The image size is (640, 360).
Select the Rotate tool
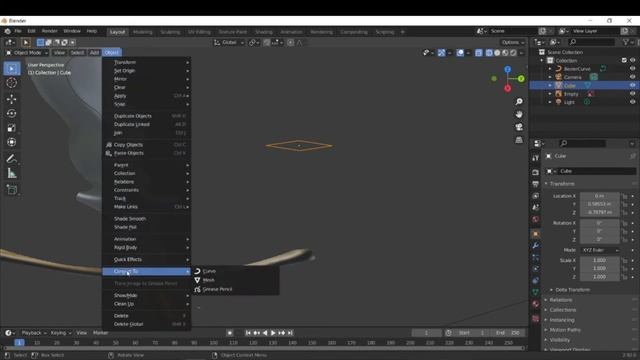point(11,113)
